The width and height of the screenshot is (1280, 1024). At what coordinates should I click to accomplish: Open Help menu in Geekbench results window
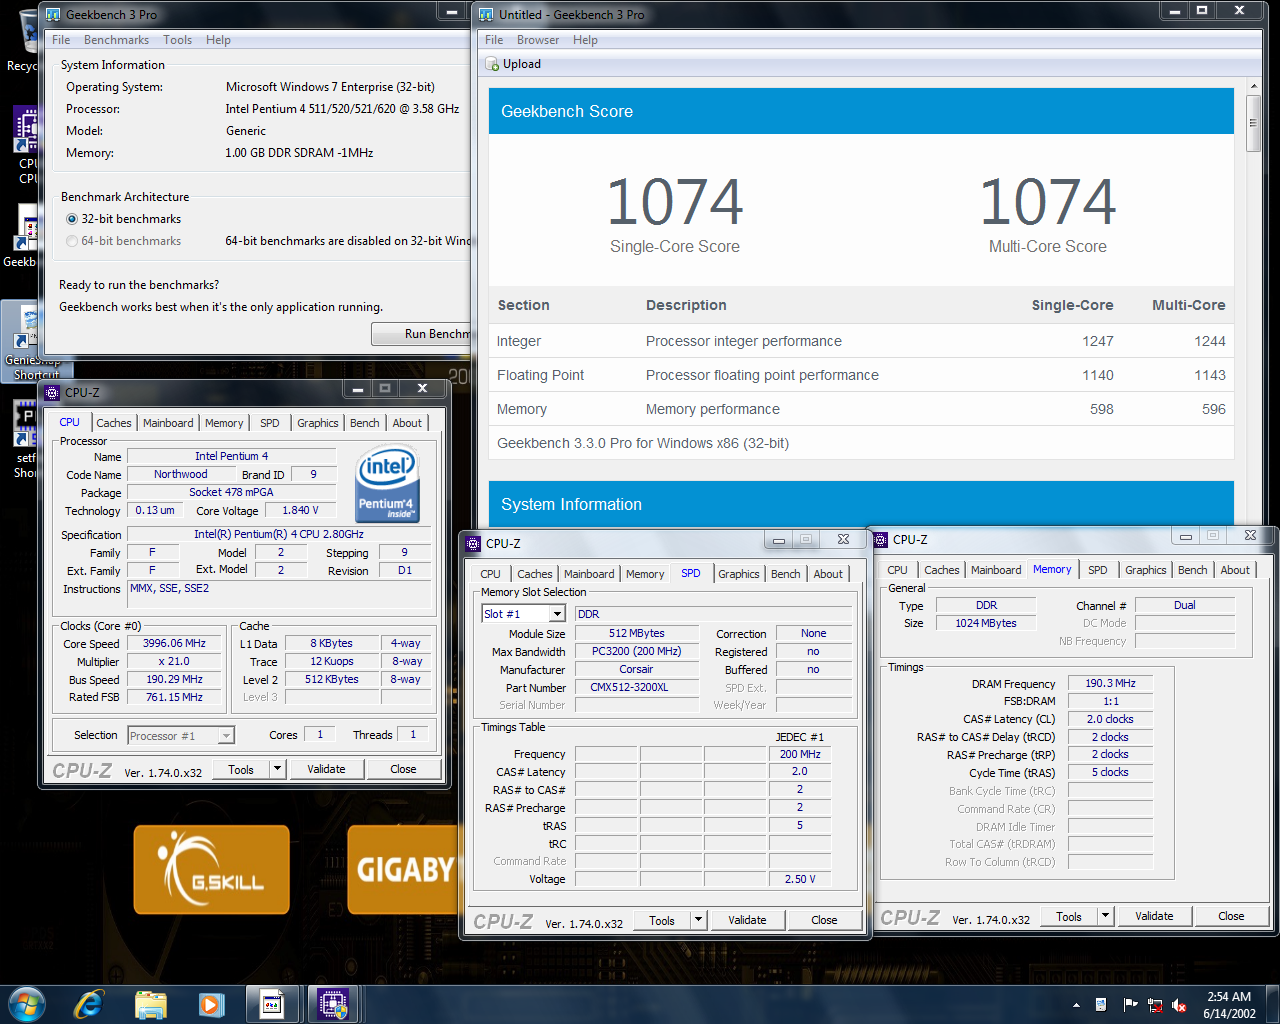[x=585, y=40]
